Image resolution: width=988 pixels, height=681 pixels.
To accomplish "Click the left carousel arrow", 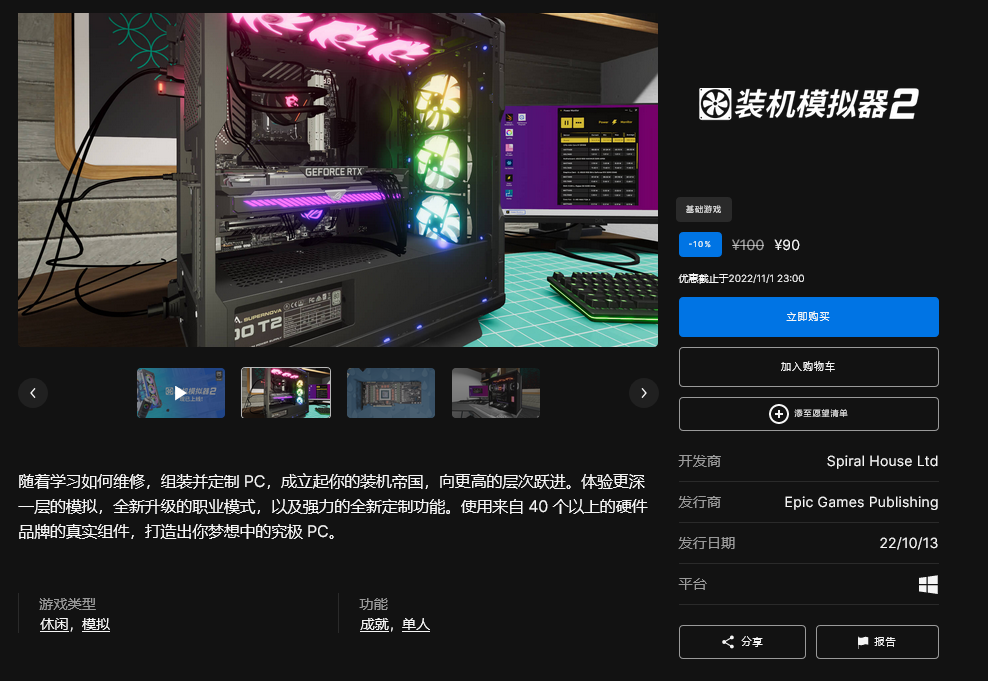I will click(x=33, y=392).
